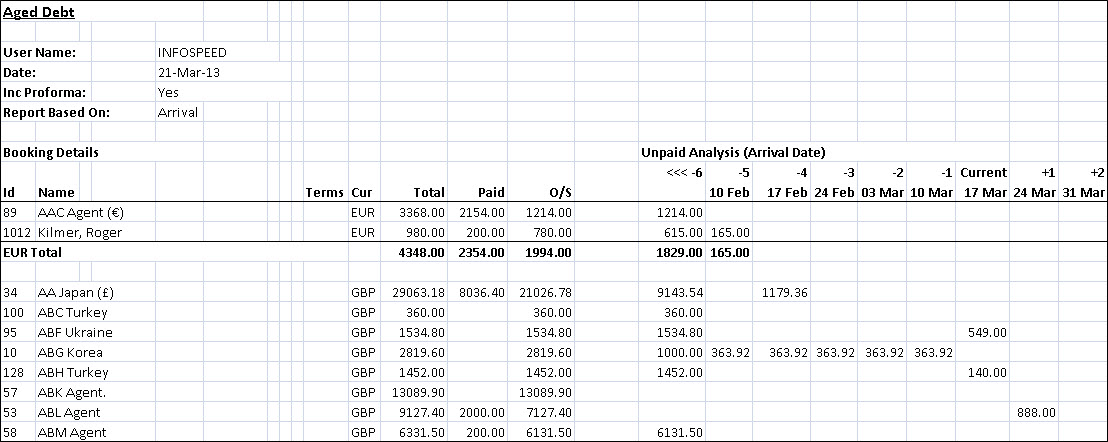
Task: Click the Unpaid Analysis (Arrival Date) heading
Action: click(732, 152)
